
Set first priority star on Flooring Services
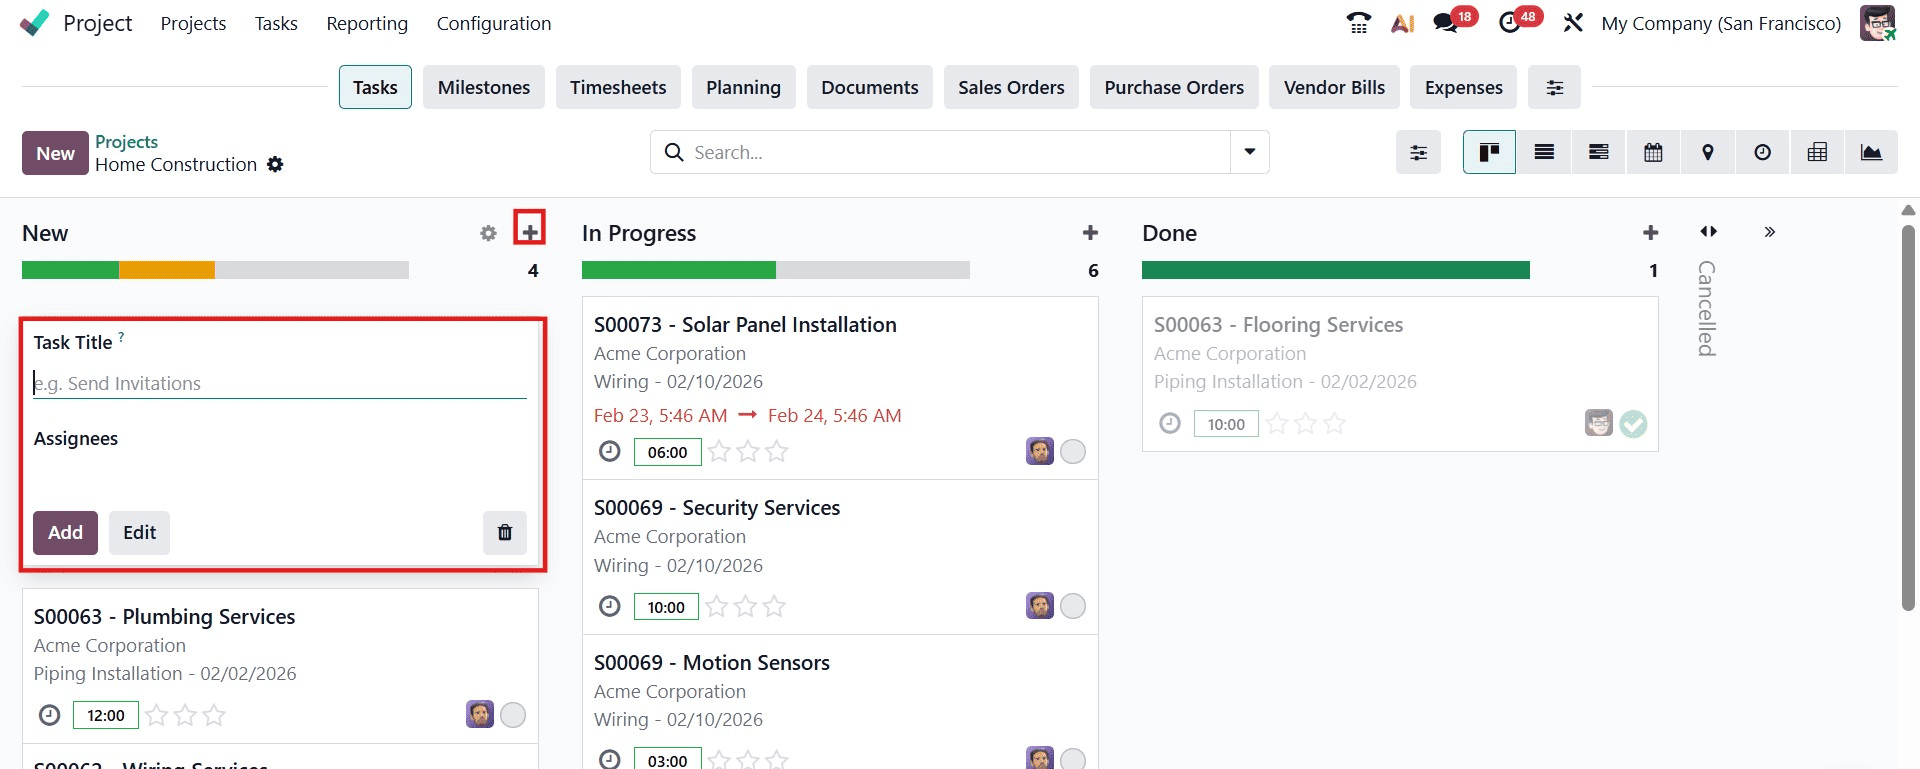point(1277,424)
